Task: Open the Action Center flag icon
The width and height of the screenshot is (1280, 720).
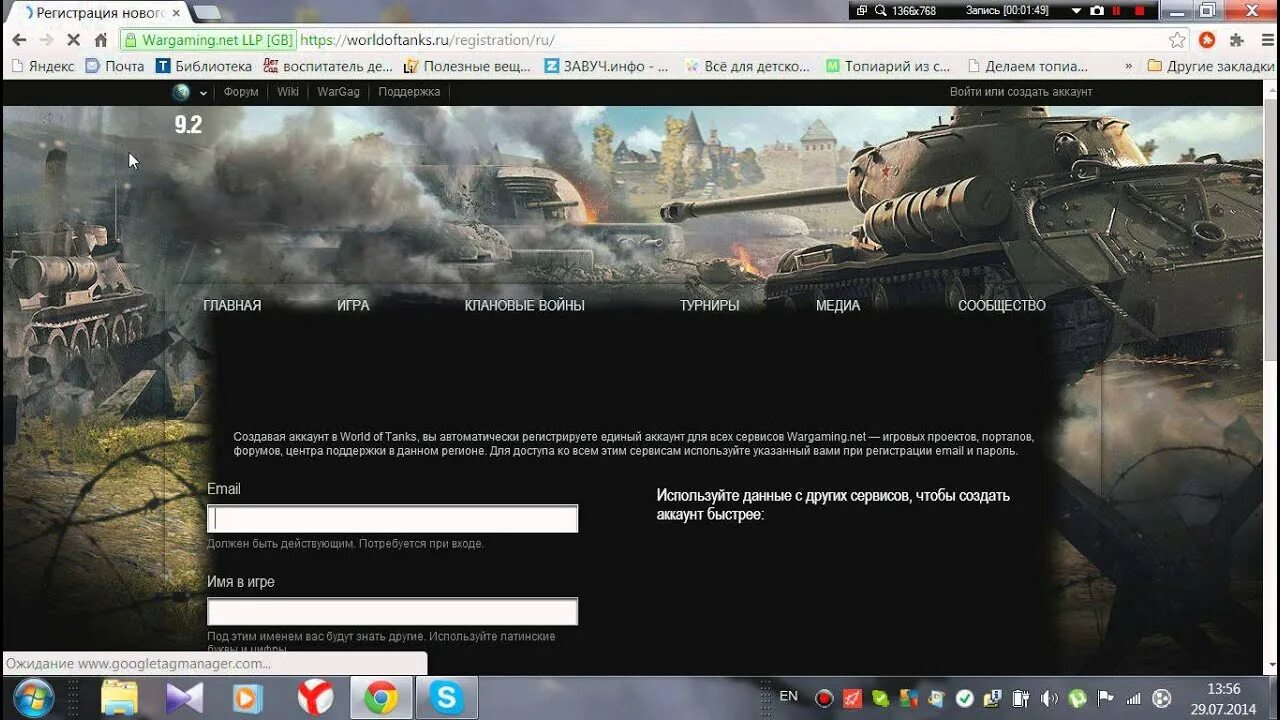Action: click(x=1105, y=698)
